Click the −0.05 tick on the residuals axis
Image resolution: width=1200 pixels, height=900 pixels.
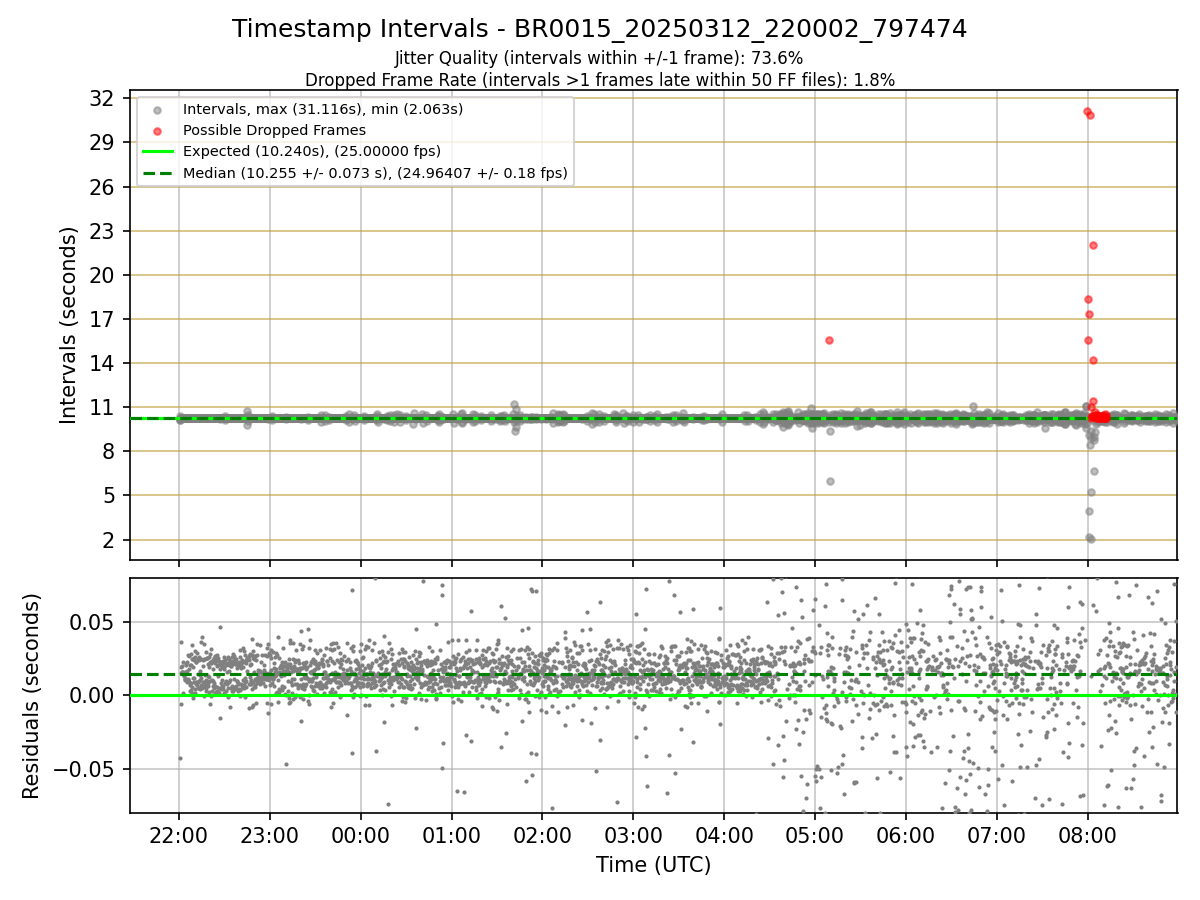click(85, 769)
